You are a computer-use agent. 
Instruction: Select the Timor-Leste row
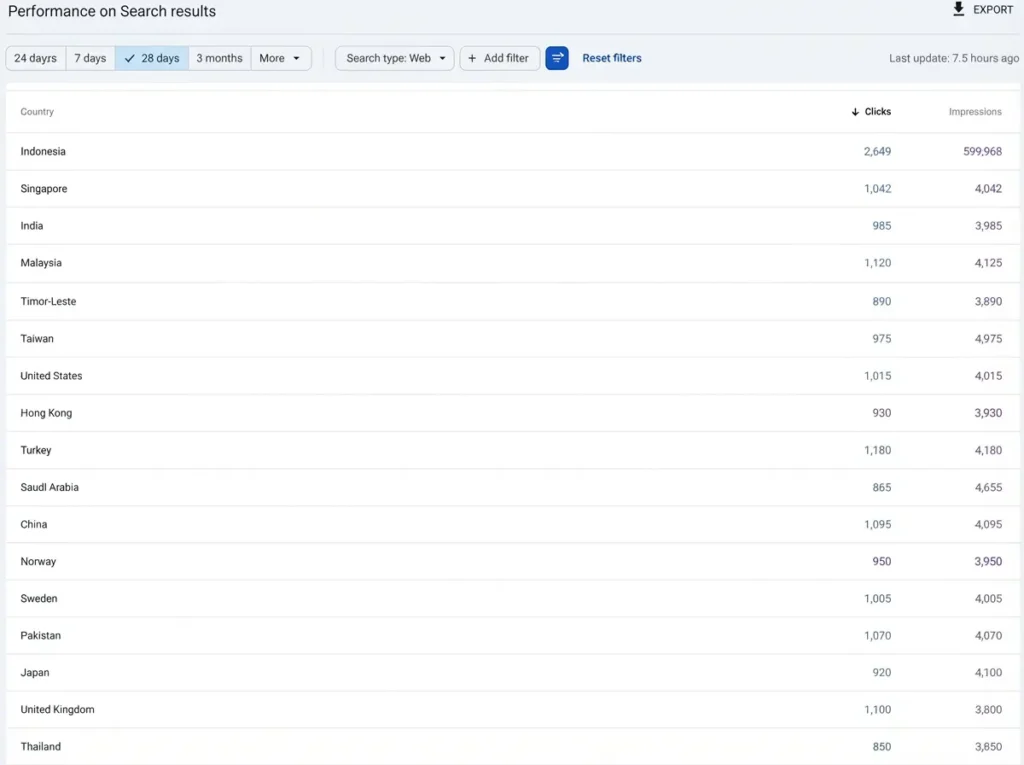[x=513, y=301]
